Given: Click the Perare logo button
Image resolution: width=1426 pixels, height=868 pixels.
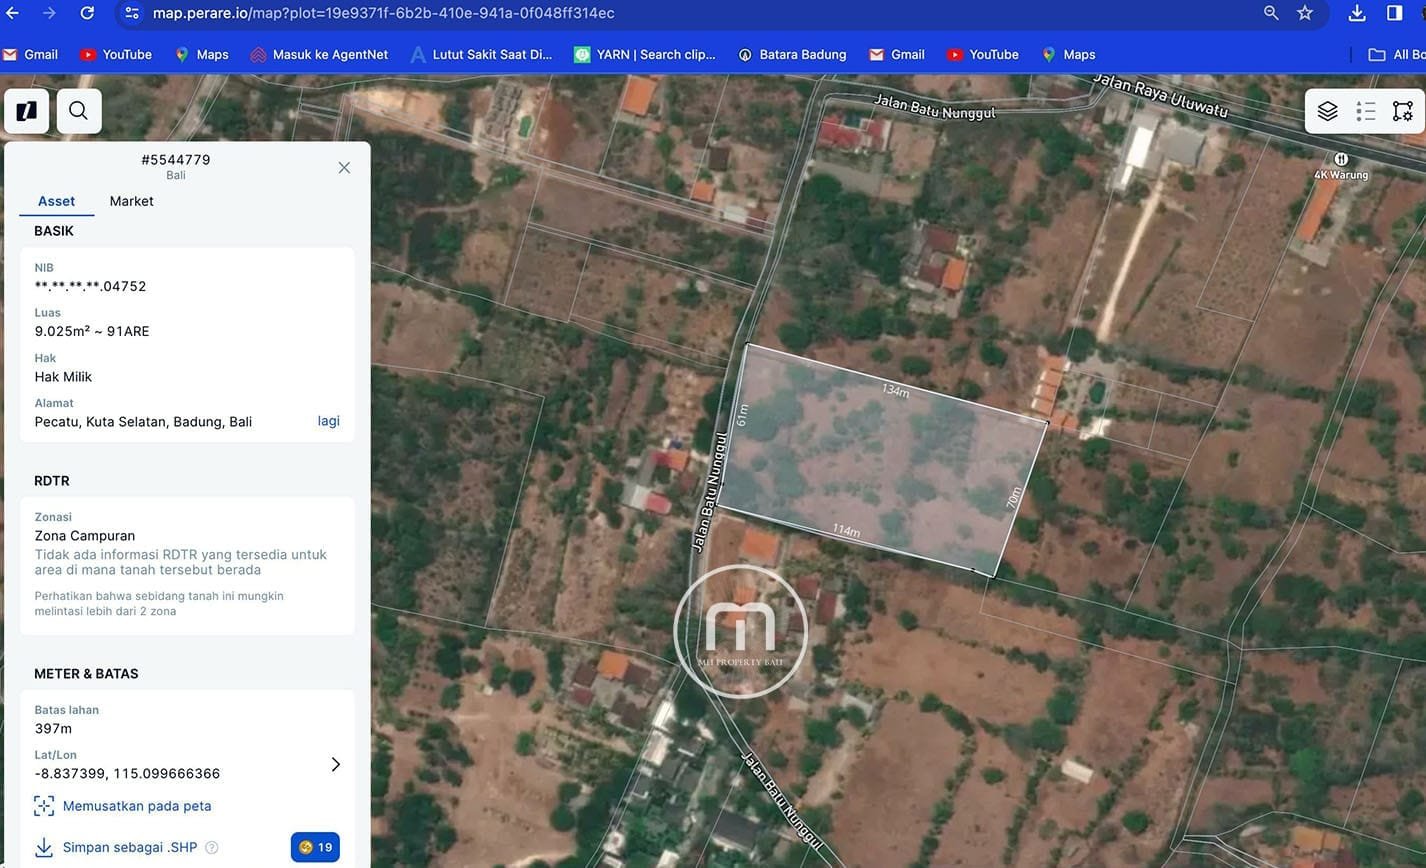Looking at the screenshot, I should 27,111.
